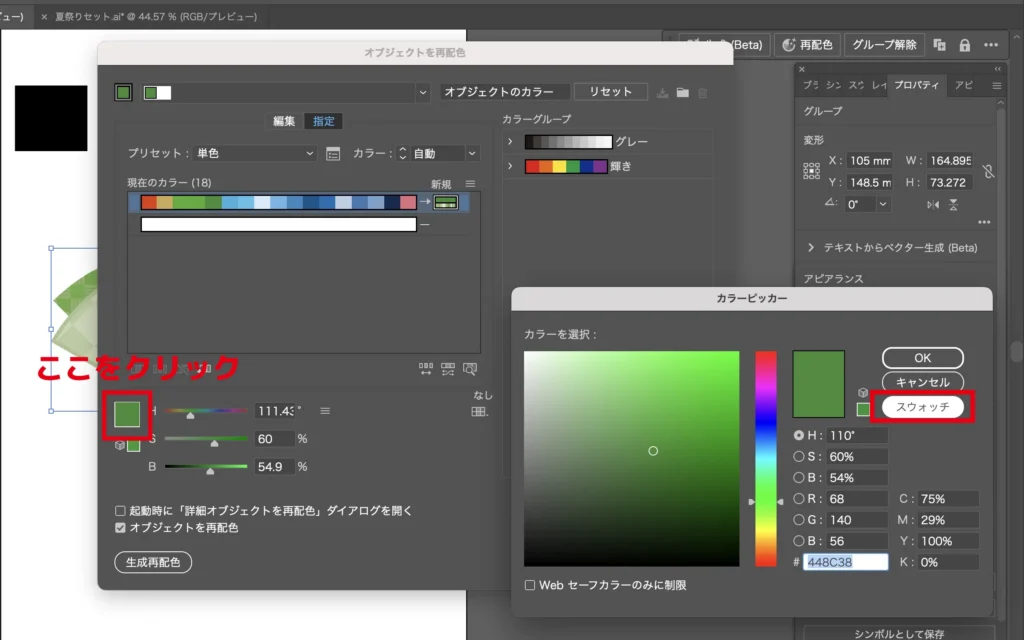Click the lock icon in the contextual task bar
The height and width of the screenshot is (640, 1024).
(964, 45)
